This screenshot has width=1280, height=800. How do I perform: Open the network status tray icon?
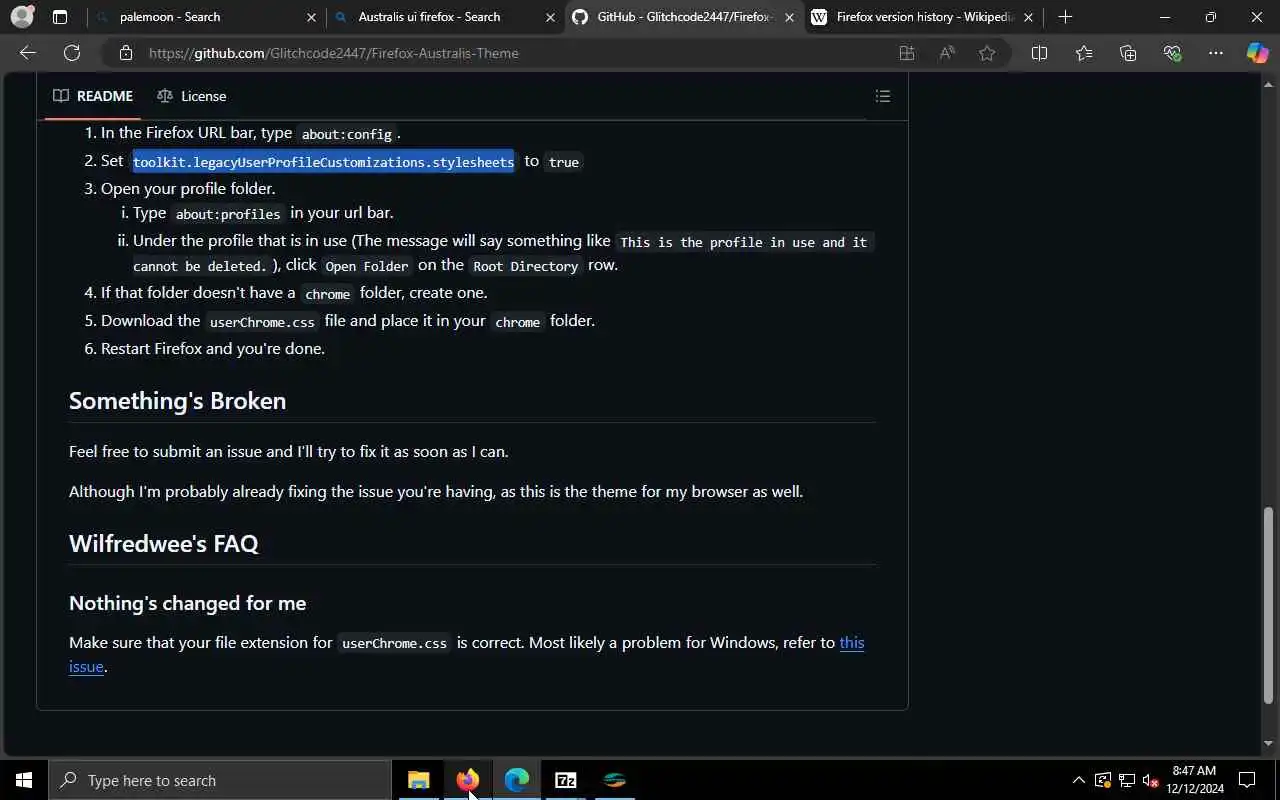click(1127, 780)
